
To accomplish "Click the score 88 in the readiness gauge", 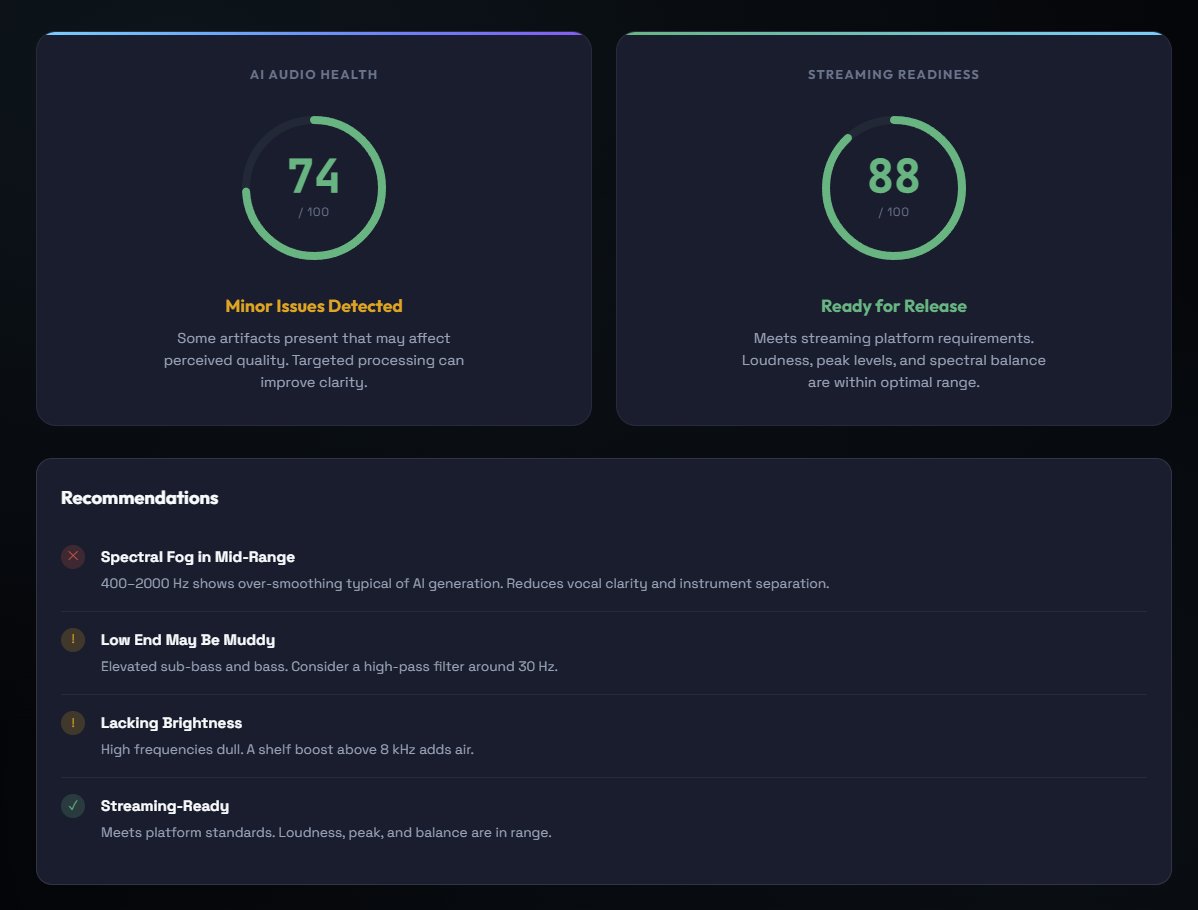I will [x=894, y=176].
